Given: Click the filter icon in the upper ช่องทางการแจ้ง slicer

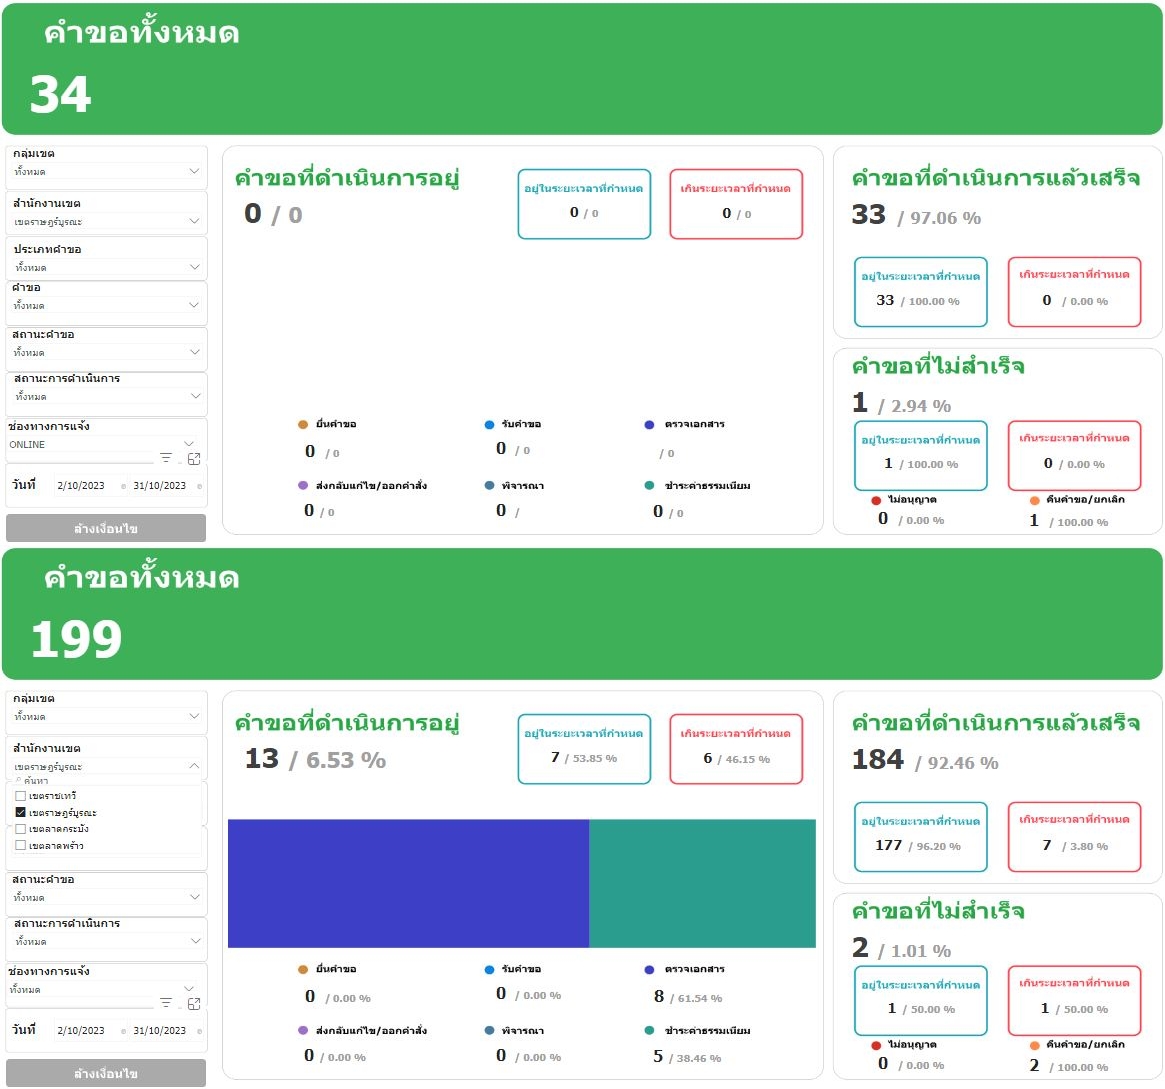Looking at the screenshot, I should tap(166, 458).
